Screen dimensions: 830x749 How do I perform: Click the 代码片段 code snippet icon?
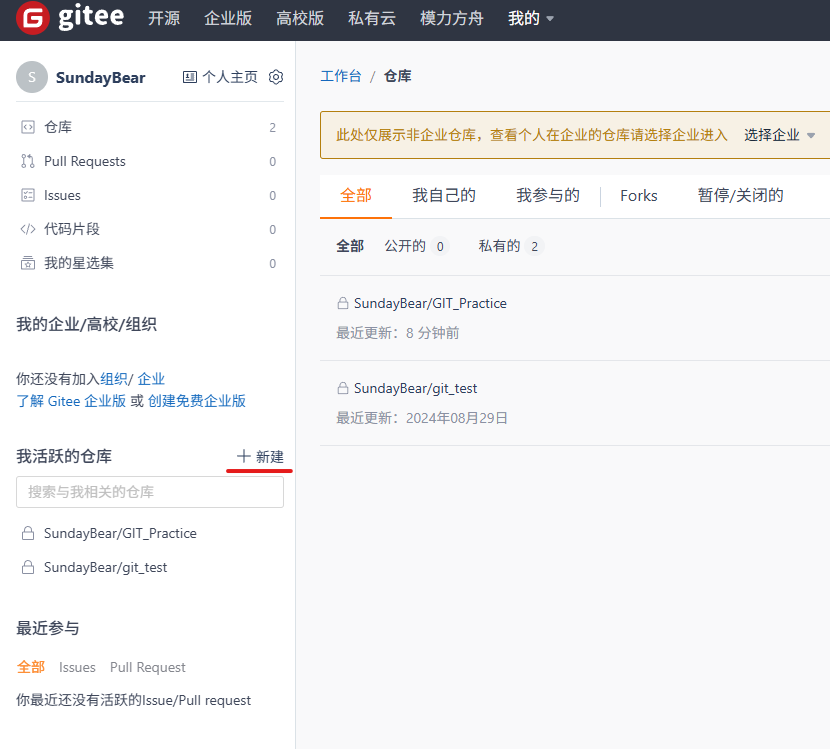pos(28,229)
